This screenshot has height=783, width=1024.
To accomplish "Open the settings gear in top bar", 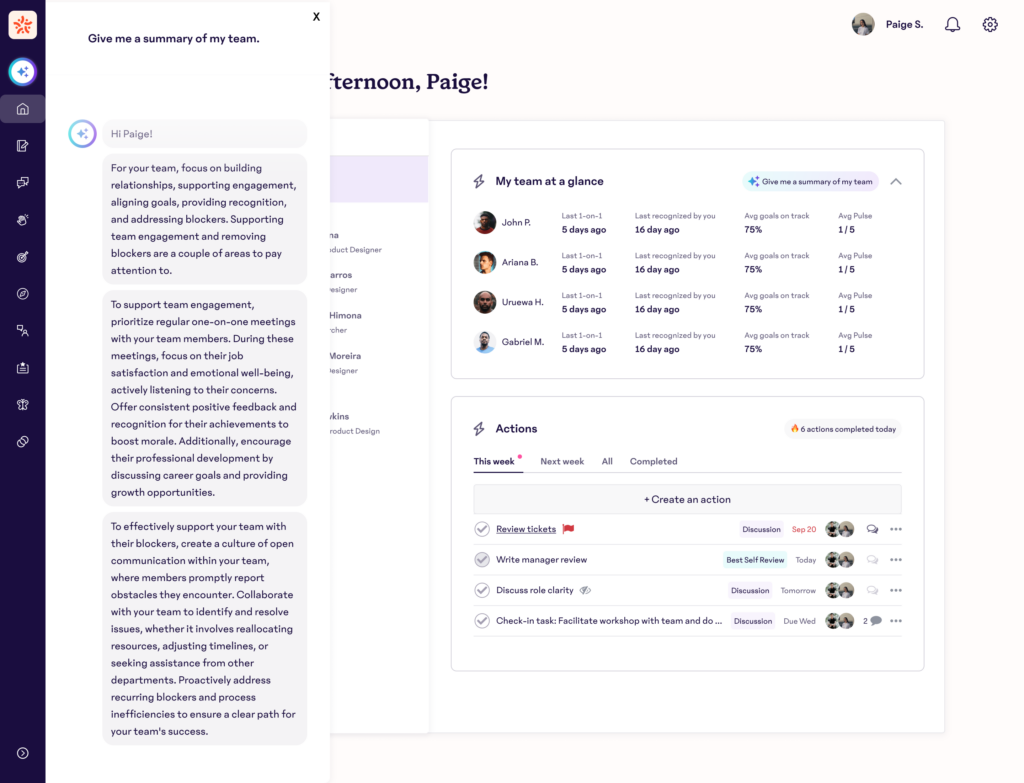I will pos(989,25).
